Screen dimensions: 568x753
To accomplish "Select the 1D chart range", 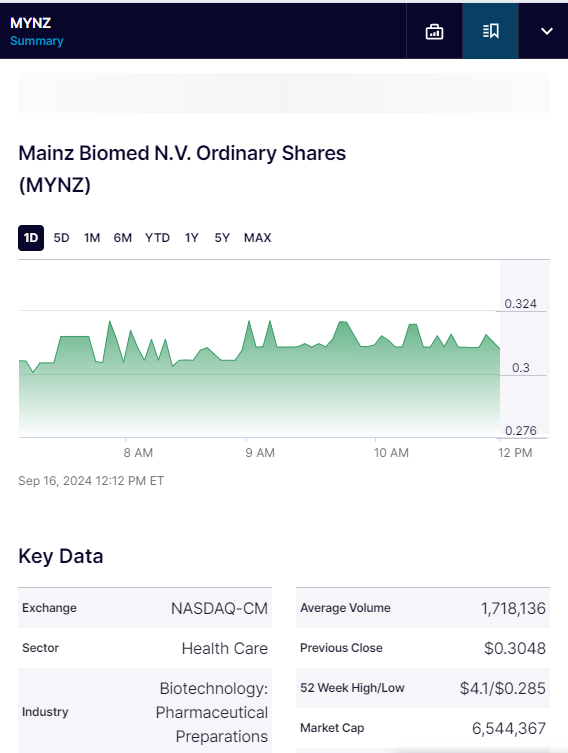I will (x=31, y=238).
